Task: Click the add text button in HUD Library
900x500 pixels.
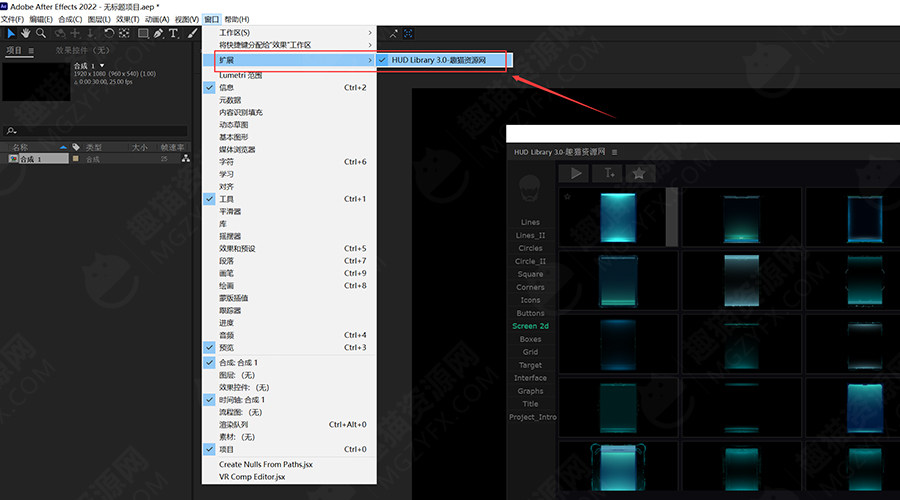Action: (x=608, y=173)
